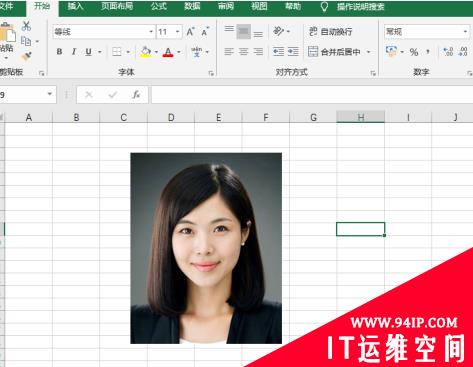The image size is (473, 367).
Task: Open 页面布局 Page Layout tab
Action: tap(117, 6)
